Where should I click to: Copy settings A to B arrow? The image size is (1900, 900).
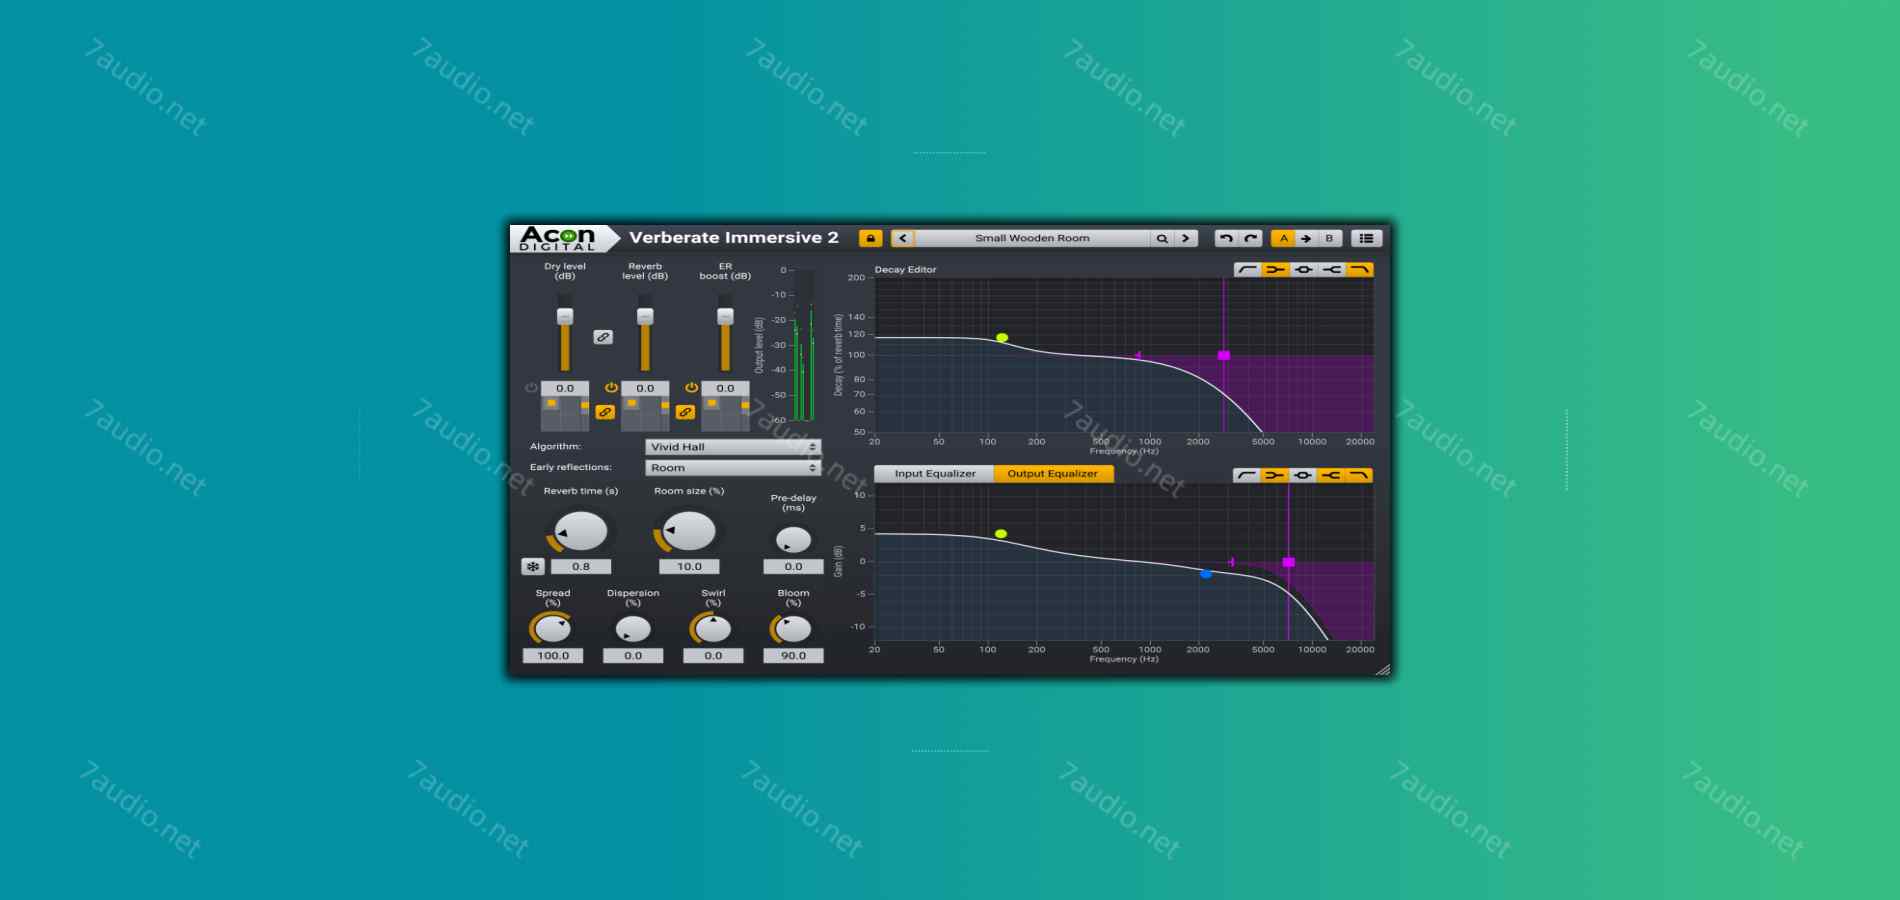click(1306, 238)
